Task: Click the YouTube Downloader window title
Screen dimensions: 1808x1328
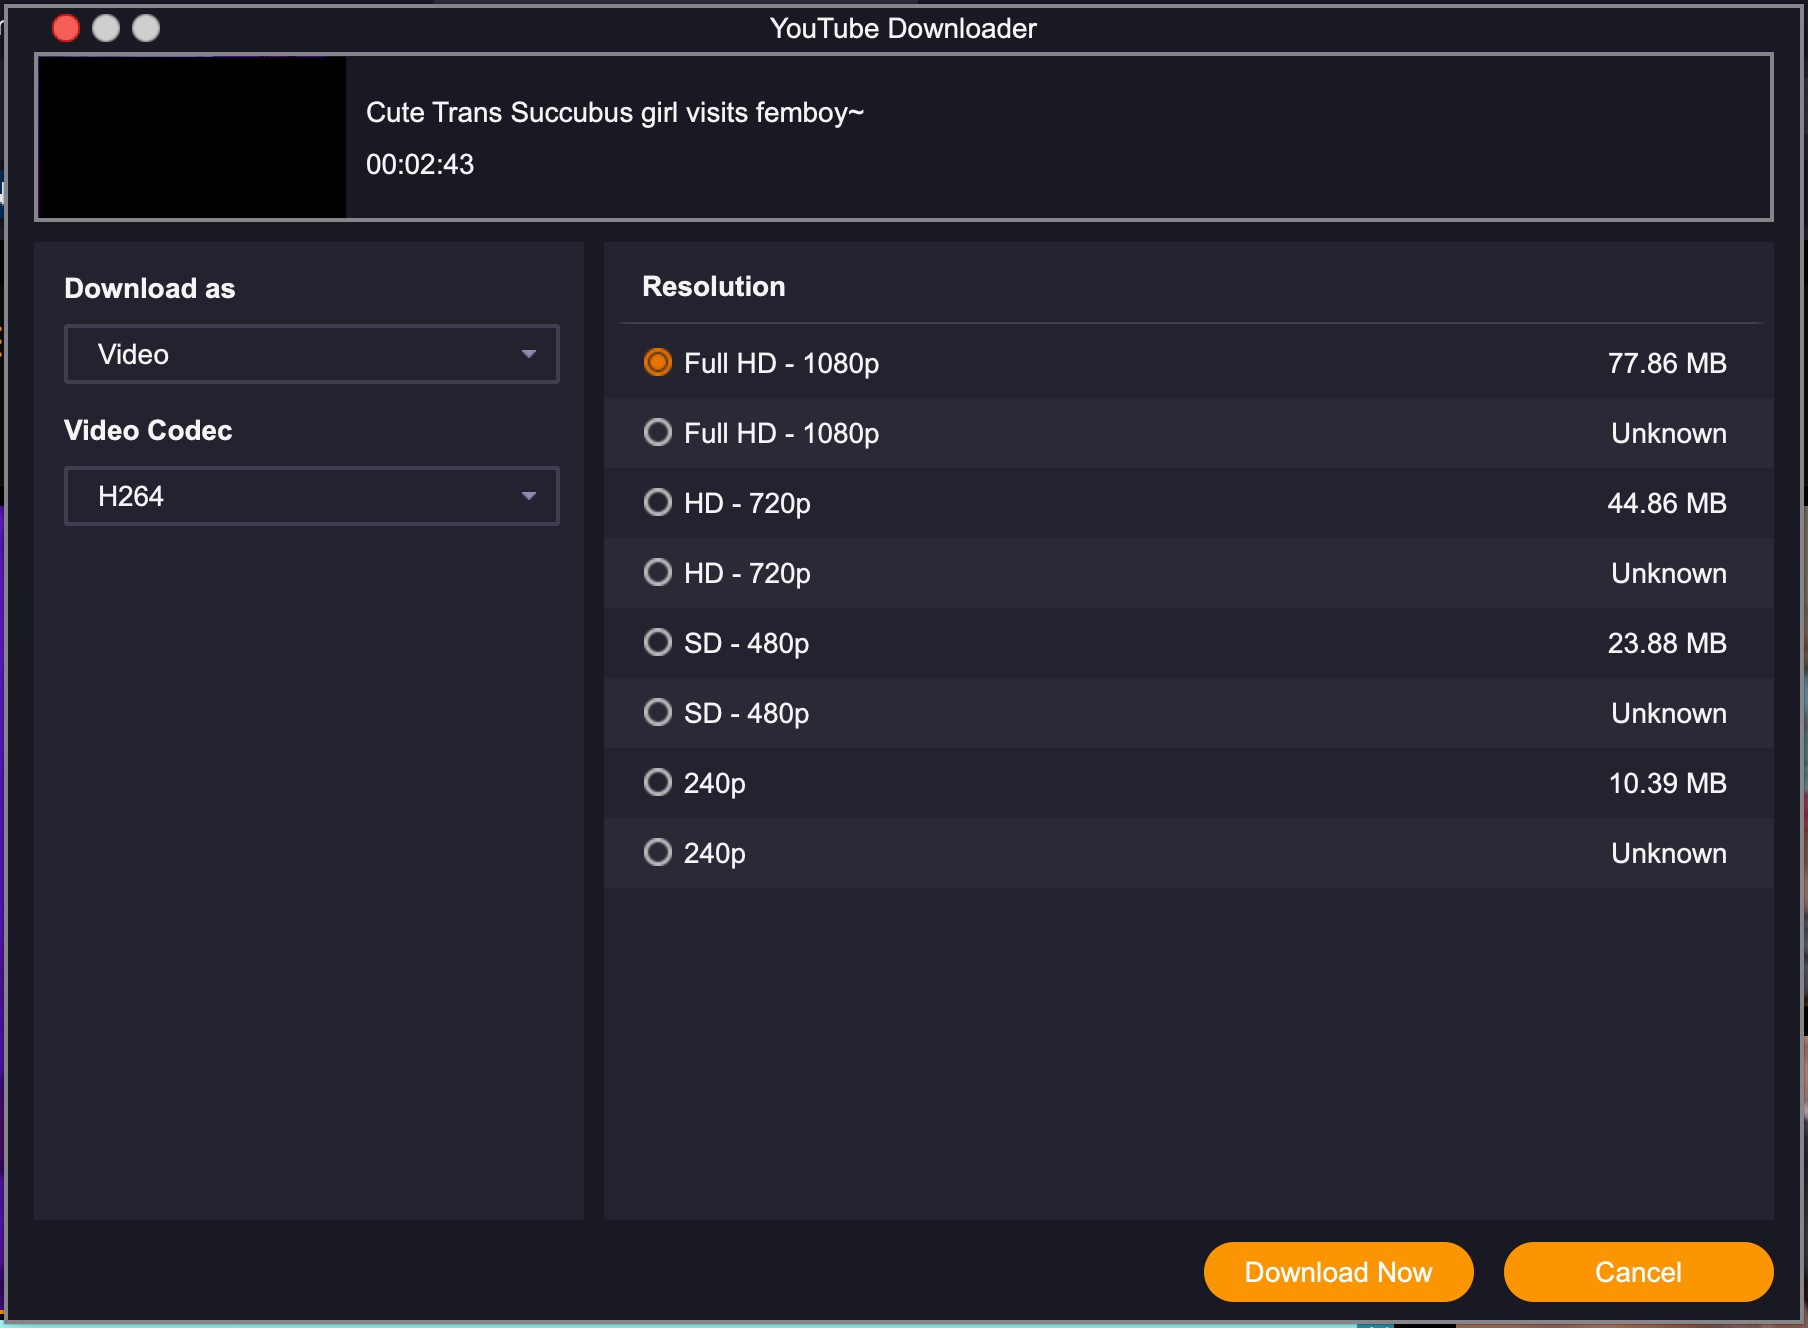Action: click(x=903, y=28)
